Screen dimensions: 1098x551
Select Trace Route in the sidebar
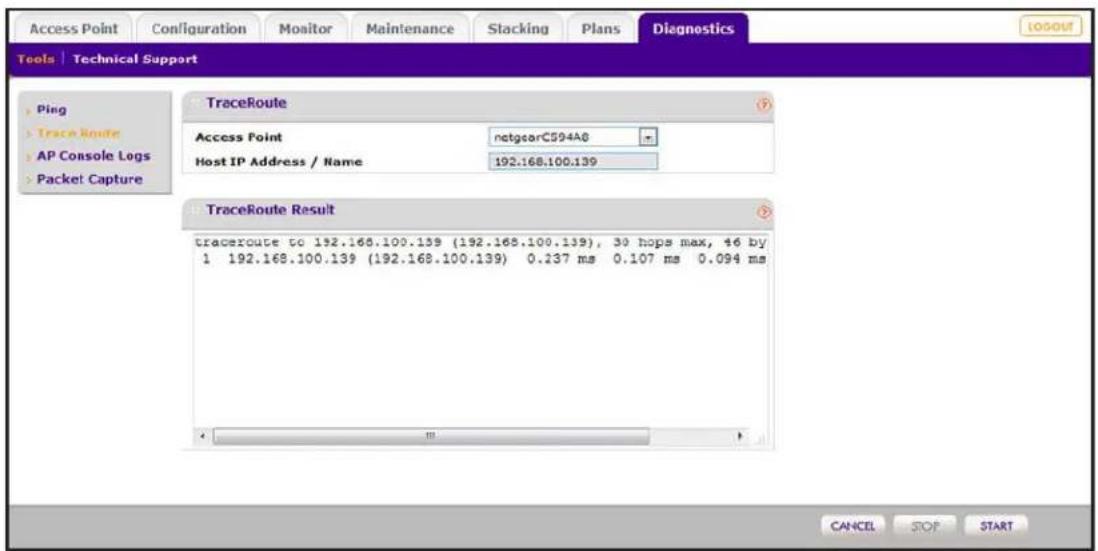click(78, 132)
